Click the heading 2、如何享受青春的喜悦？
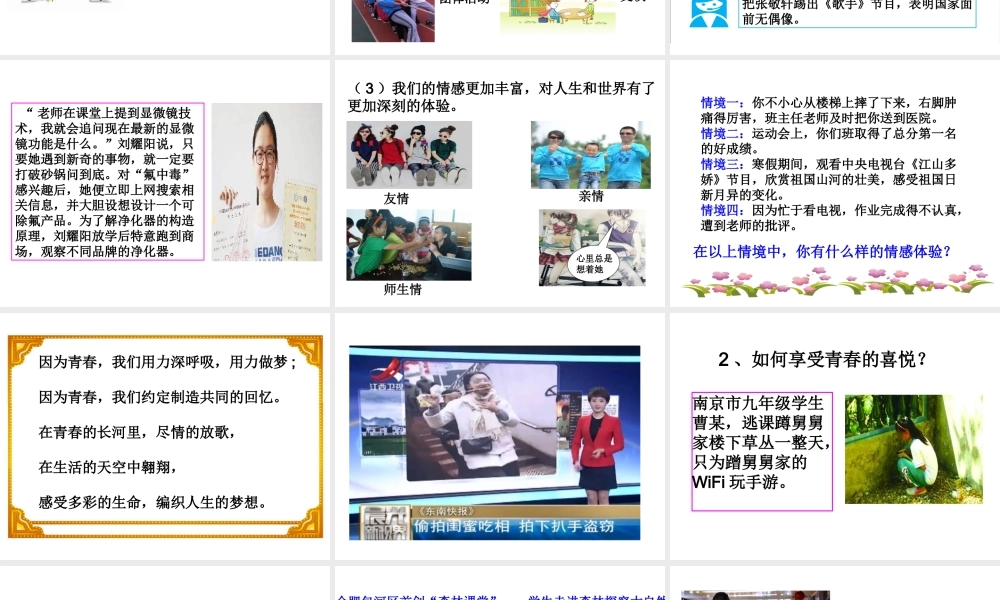This screenshot has width=1000, height=600. click(x=823, y=360)
